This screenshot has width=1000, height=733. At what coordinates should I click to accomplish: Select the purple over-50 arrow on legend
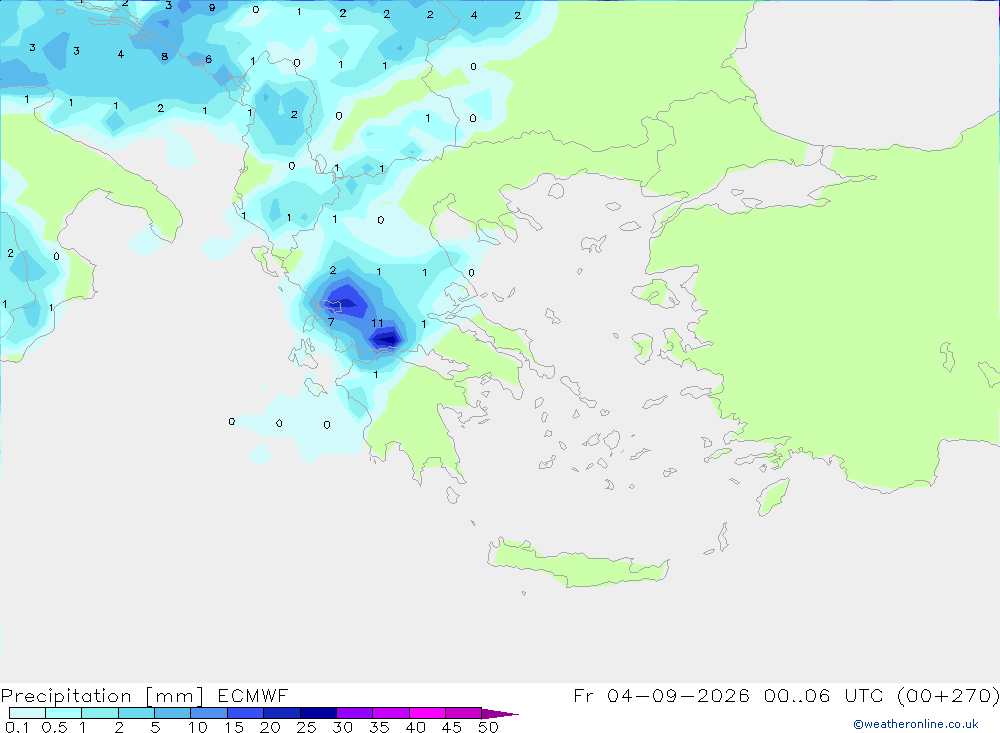tap(499, 714)
